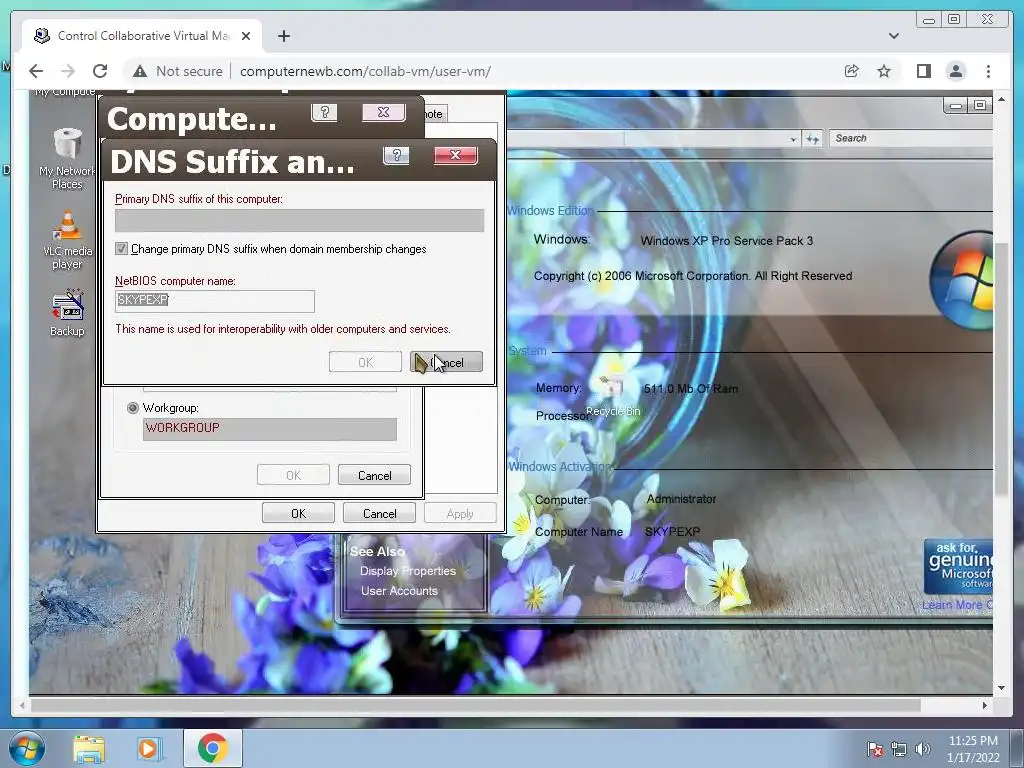The image size is (1024, 768).
Task: Click scroll down arrow of VM view
Action: (1002, 687)
